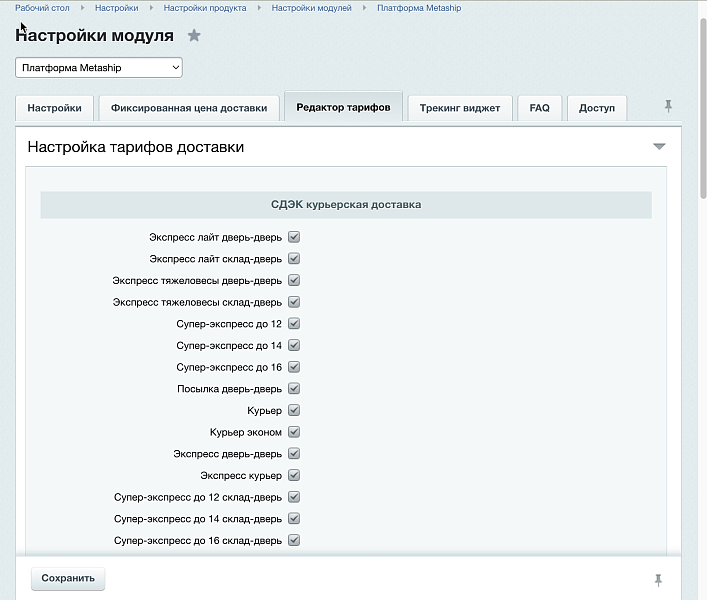707x600 pixels.
Task: Open the Фиксированная цена доставки tab
Action: click(x=189, y=108)
